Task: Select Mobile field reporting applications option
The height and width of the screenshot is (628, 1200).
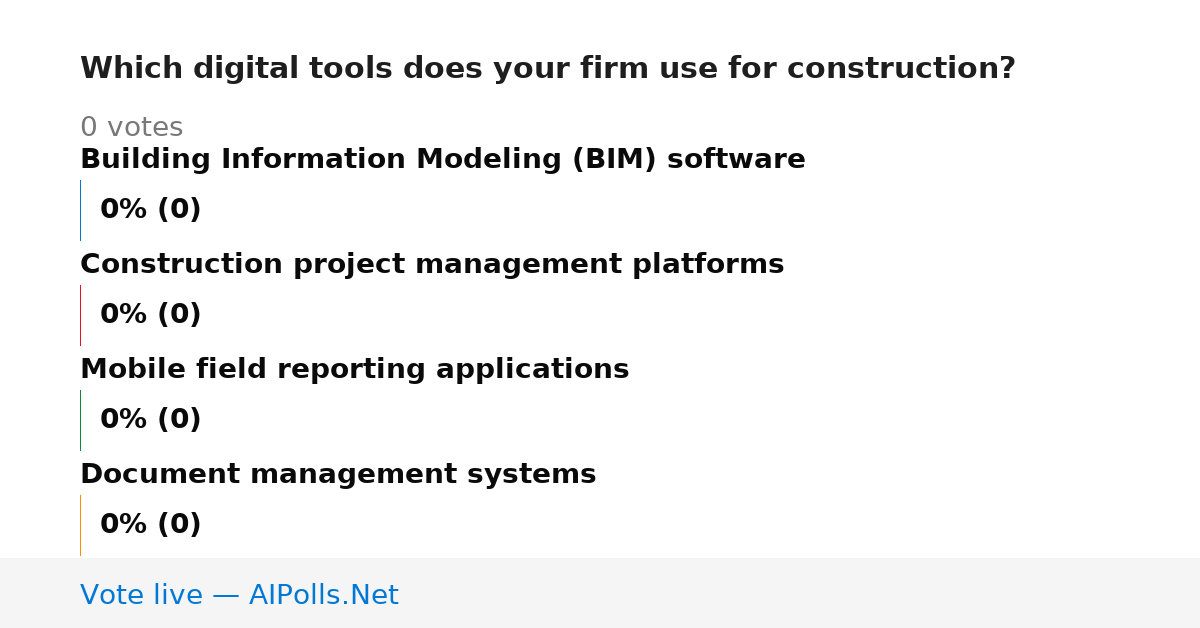Action: point(355,370)
